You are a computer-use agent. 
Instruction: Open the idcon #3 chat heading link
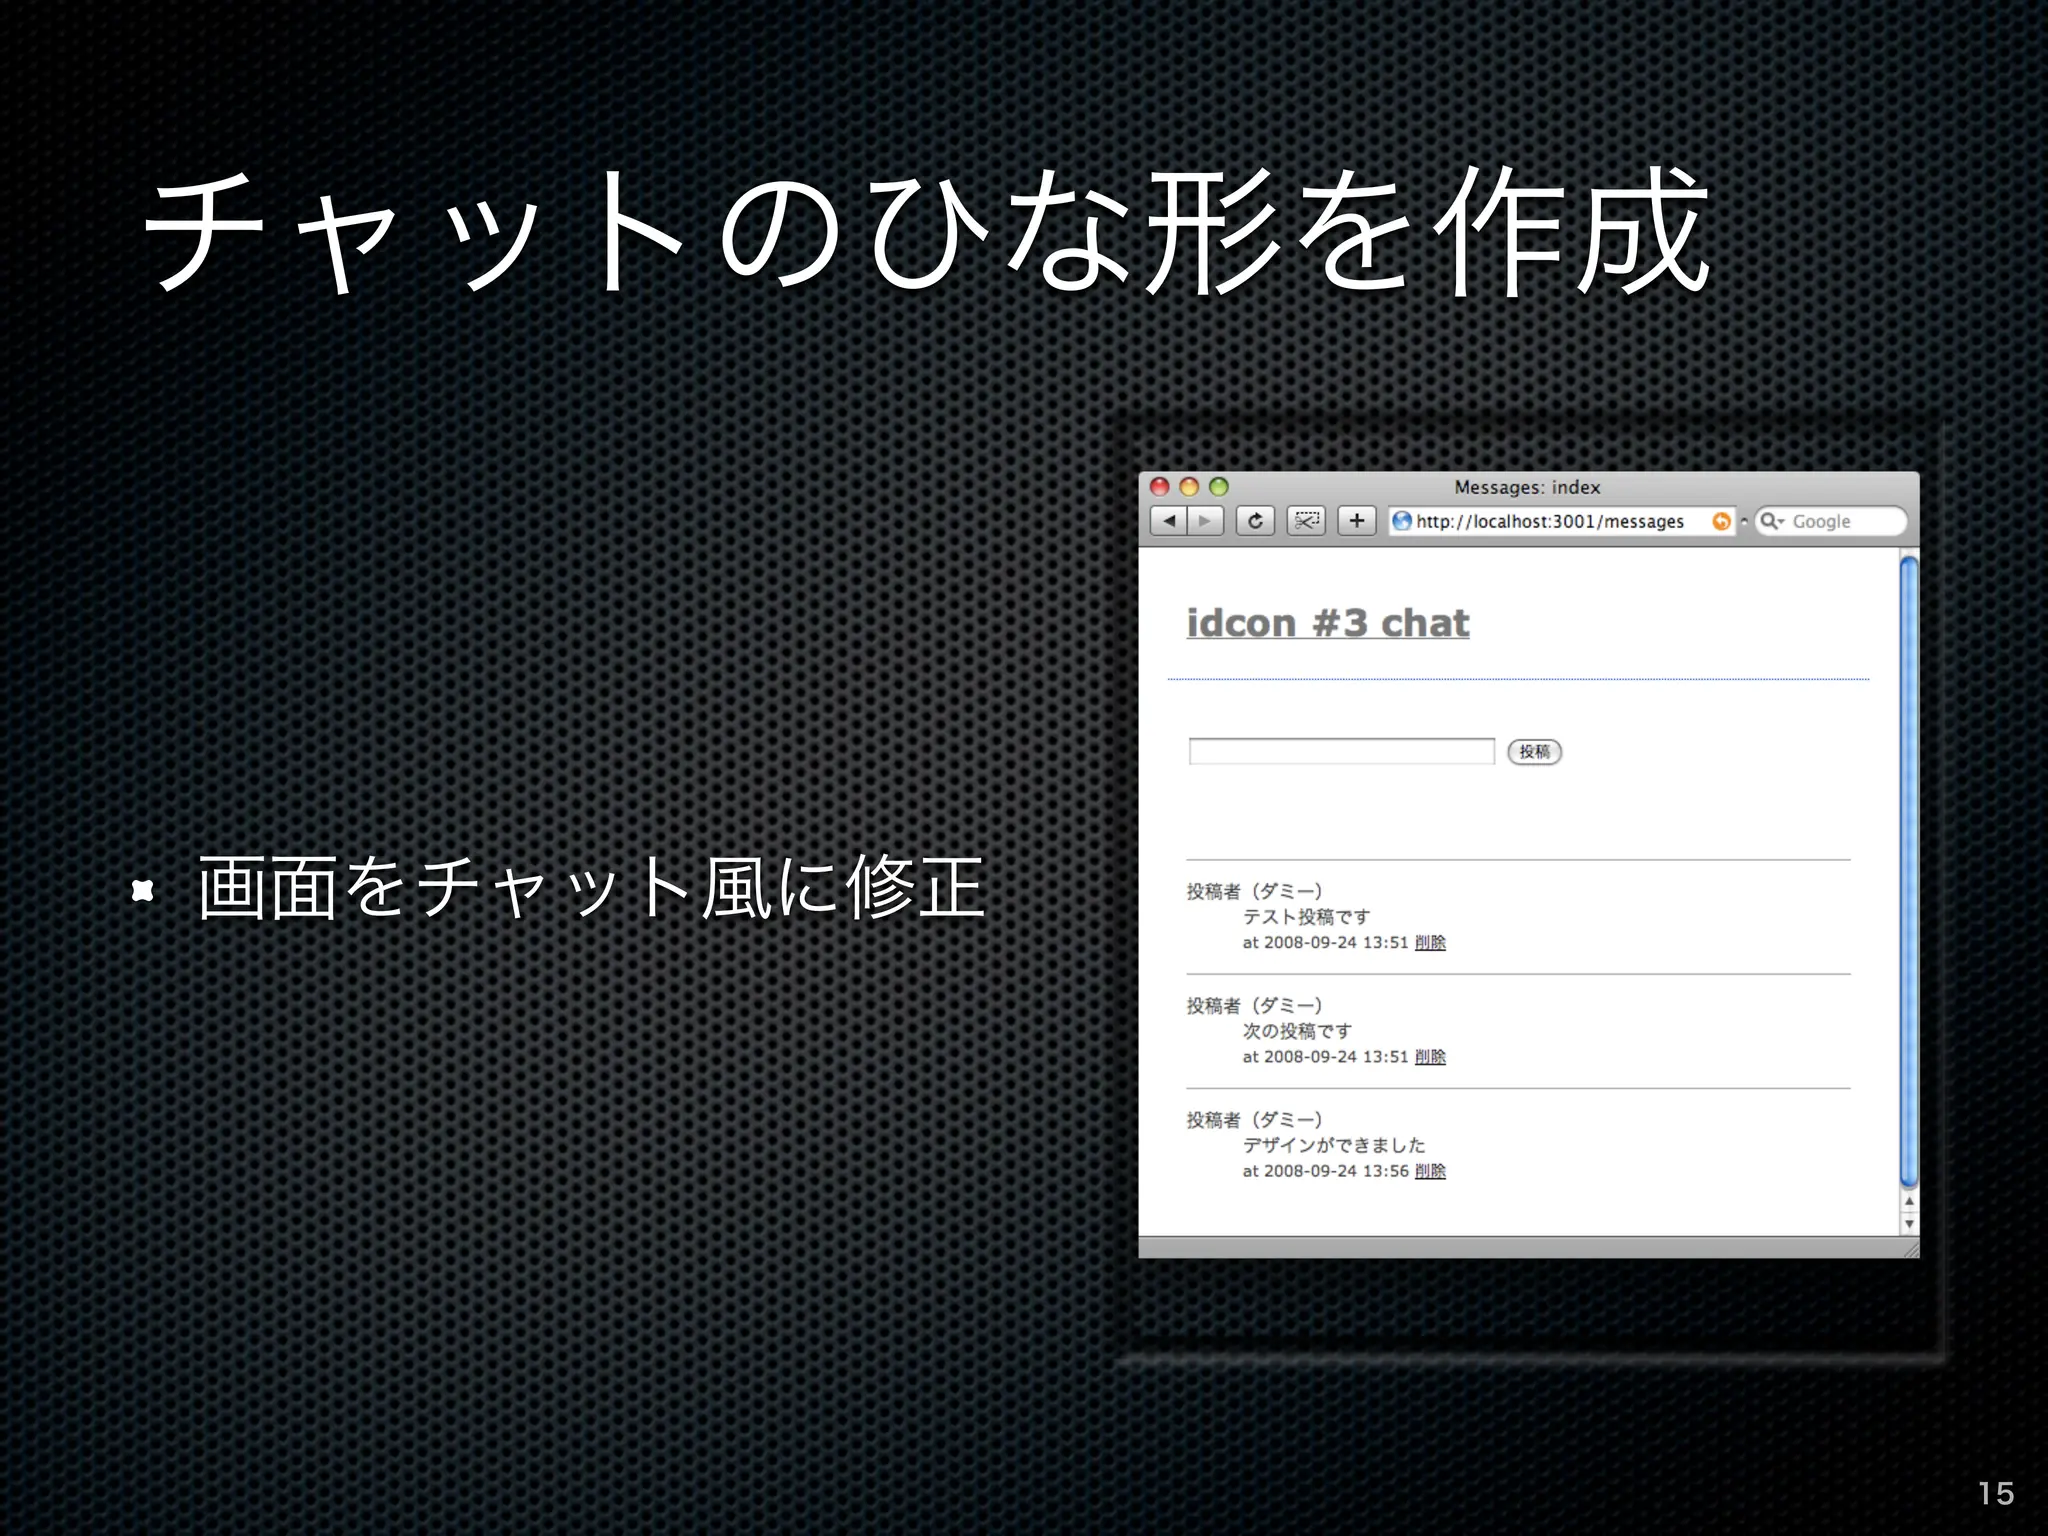point(1327,623)
